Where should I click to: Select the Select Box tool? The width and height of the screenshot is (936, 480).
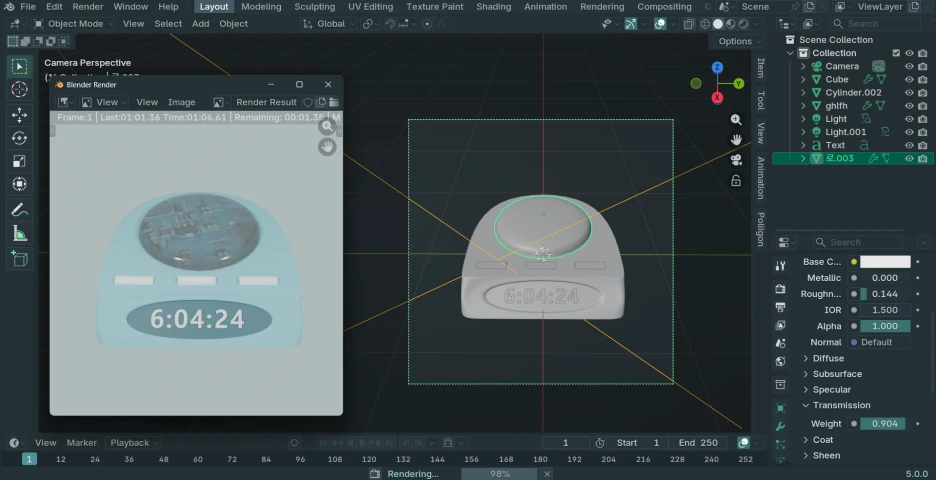click(19, 66)
